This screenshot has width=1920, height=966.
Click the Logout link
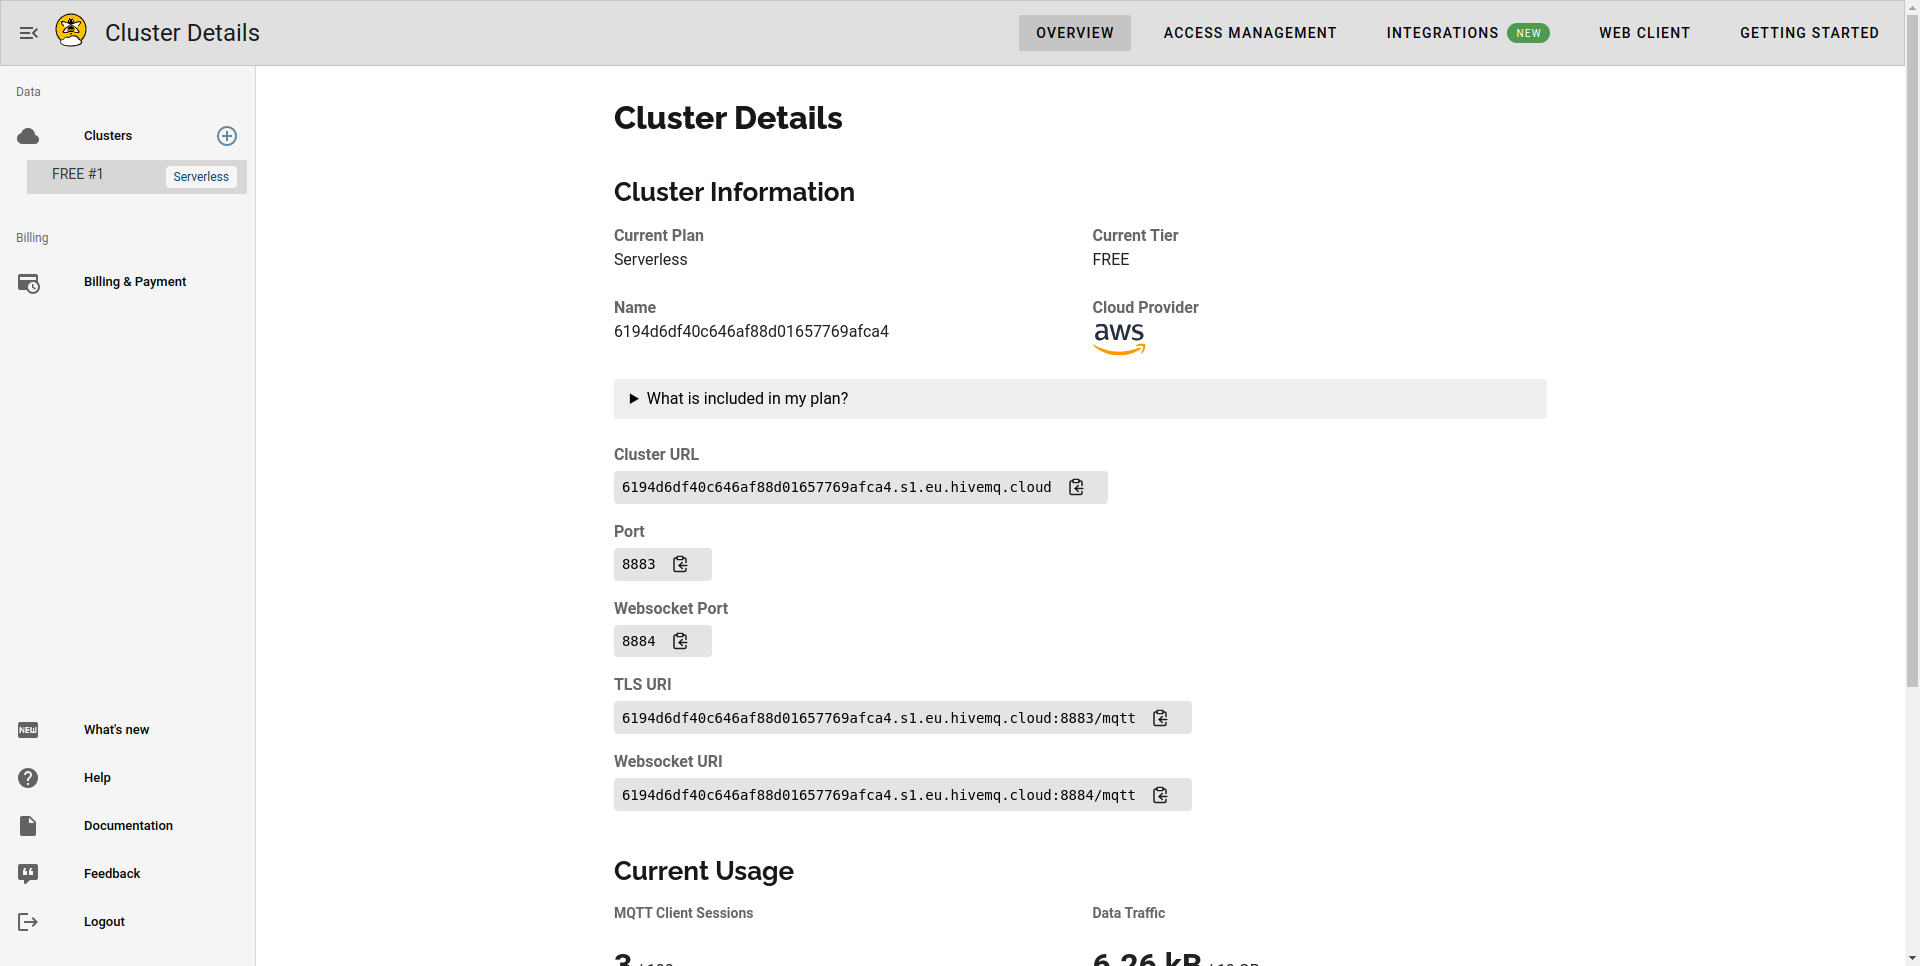click(104, 922)
